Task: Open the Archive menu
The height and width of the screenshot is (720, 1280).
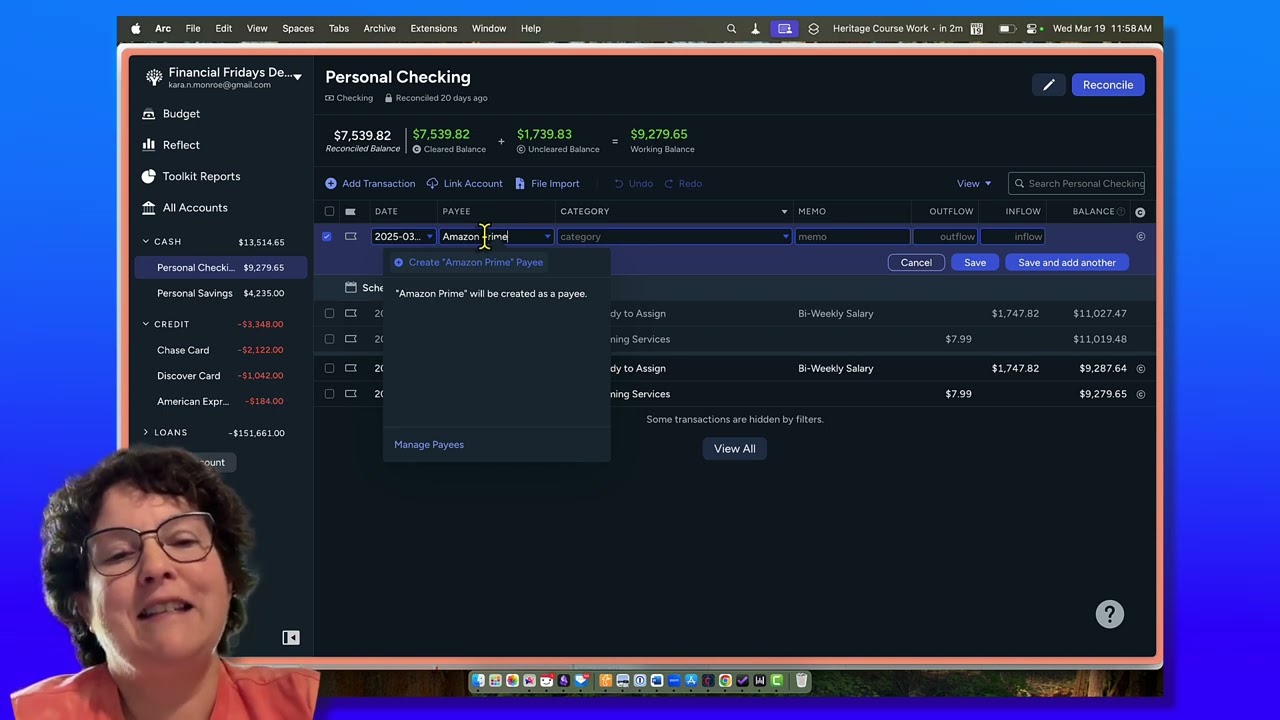Action: pos(380,29)
